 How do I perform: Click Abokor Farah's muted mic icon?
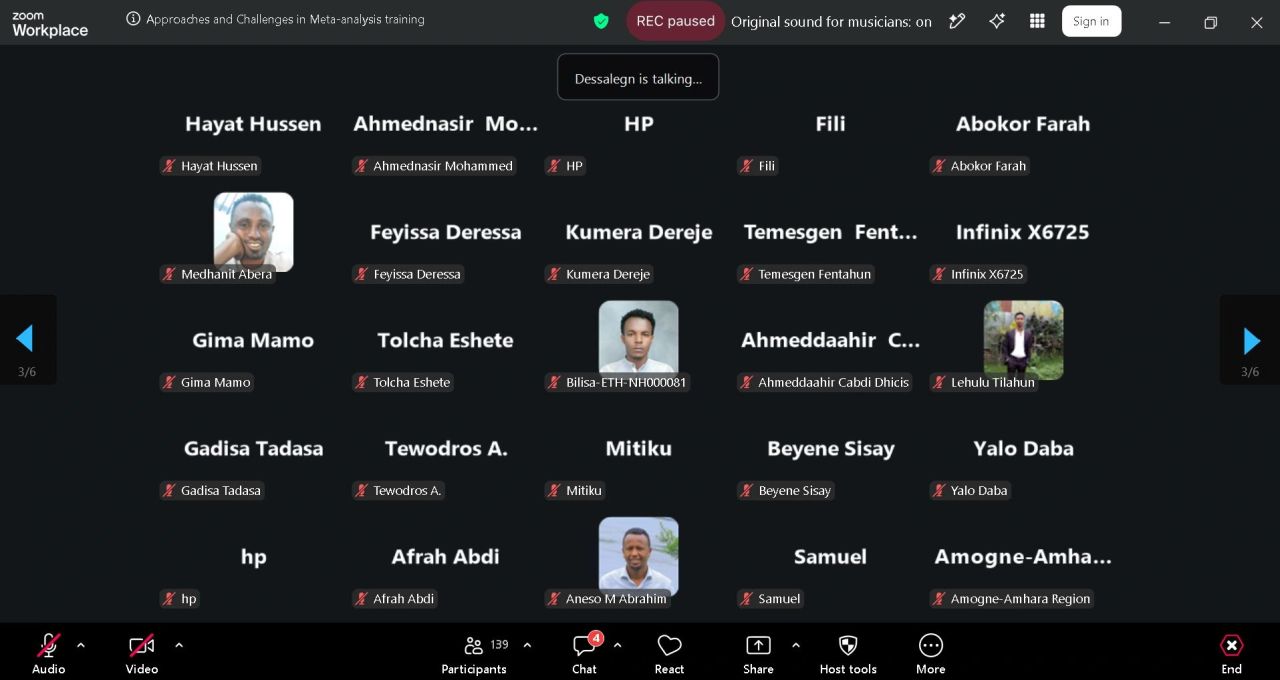[939, 166]
